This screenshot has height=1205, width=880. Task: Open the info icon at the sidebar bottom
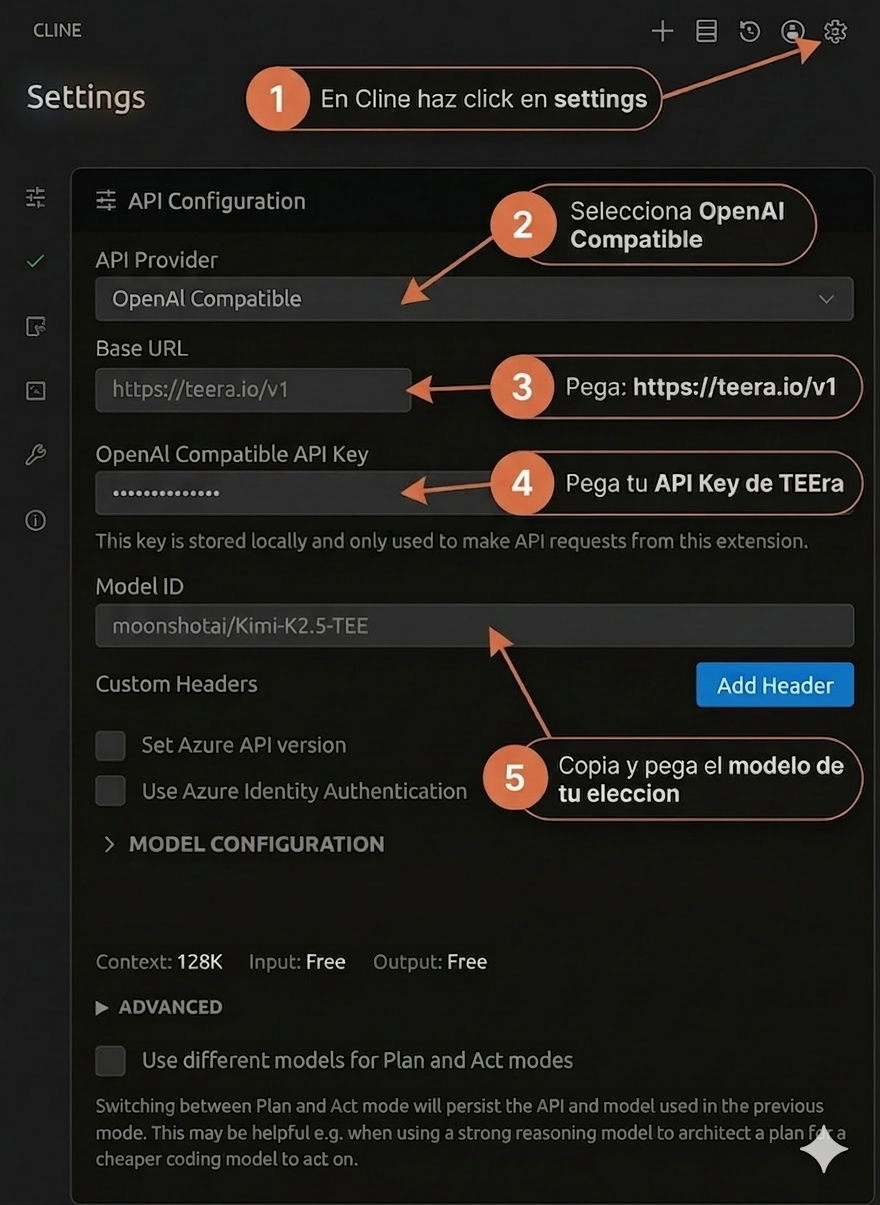35,520
